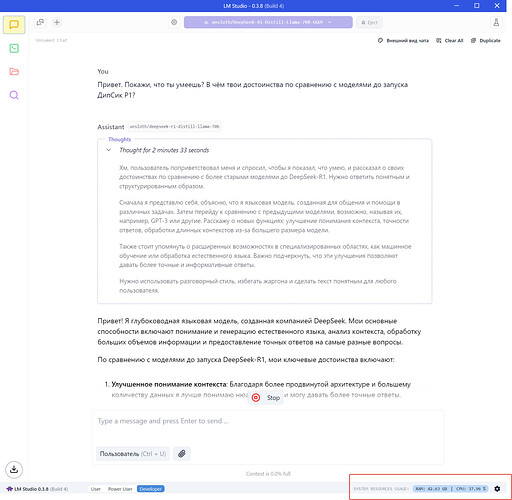Click the 'Thoughts' label
This screenshot has height=500, width=512.
(x=120, y=139)
